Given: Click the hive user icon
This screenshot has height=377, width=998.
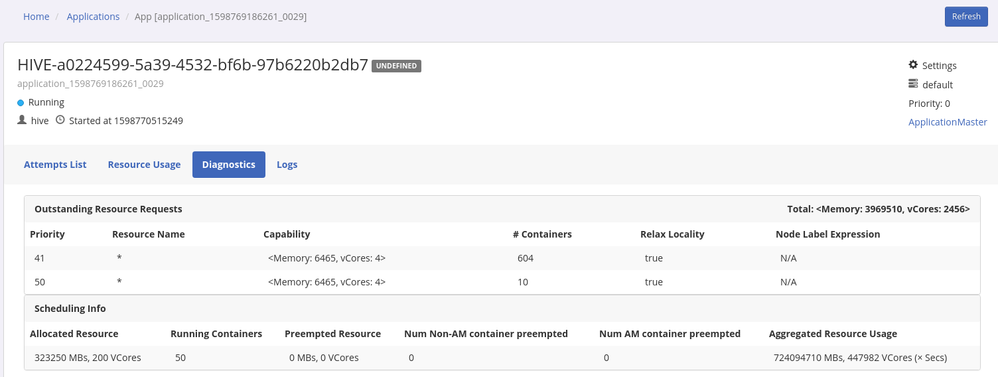Looking at the screenshot, I should [x=22, y=120].
